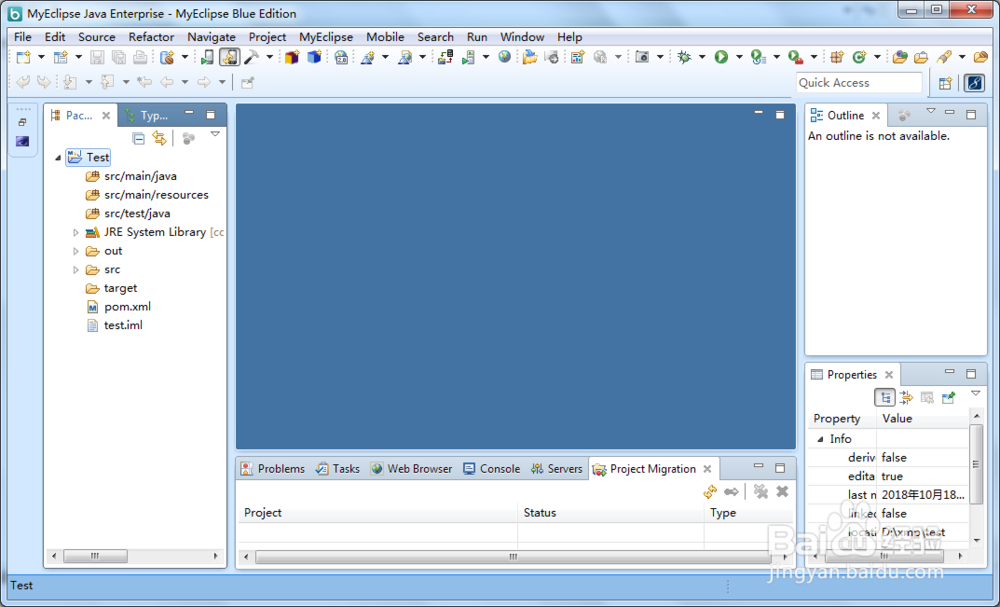This screenshot has width=1000, height=607.
Task: Click the blue cube icon
Action: (314, 57)
